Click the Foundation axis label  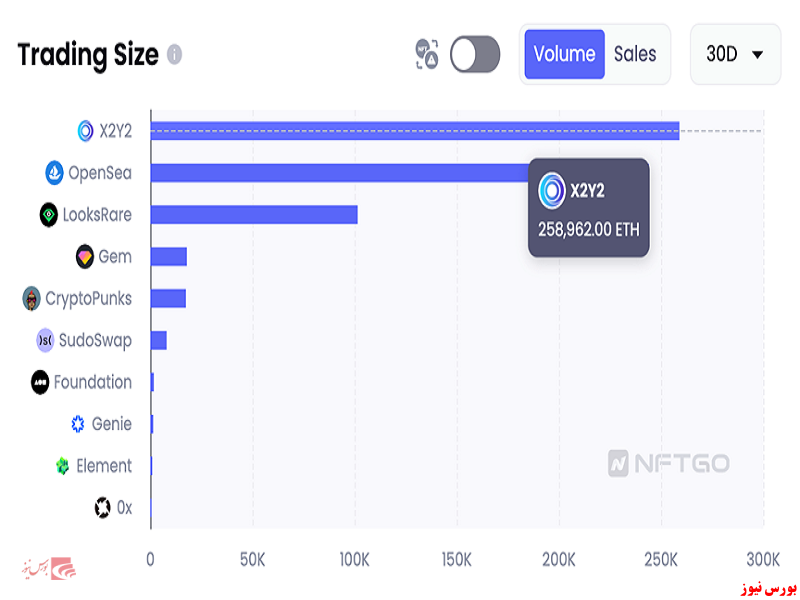click(x=93, y=382)
